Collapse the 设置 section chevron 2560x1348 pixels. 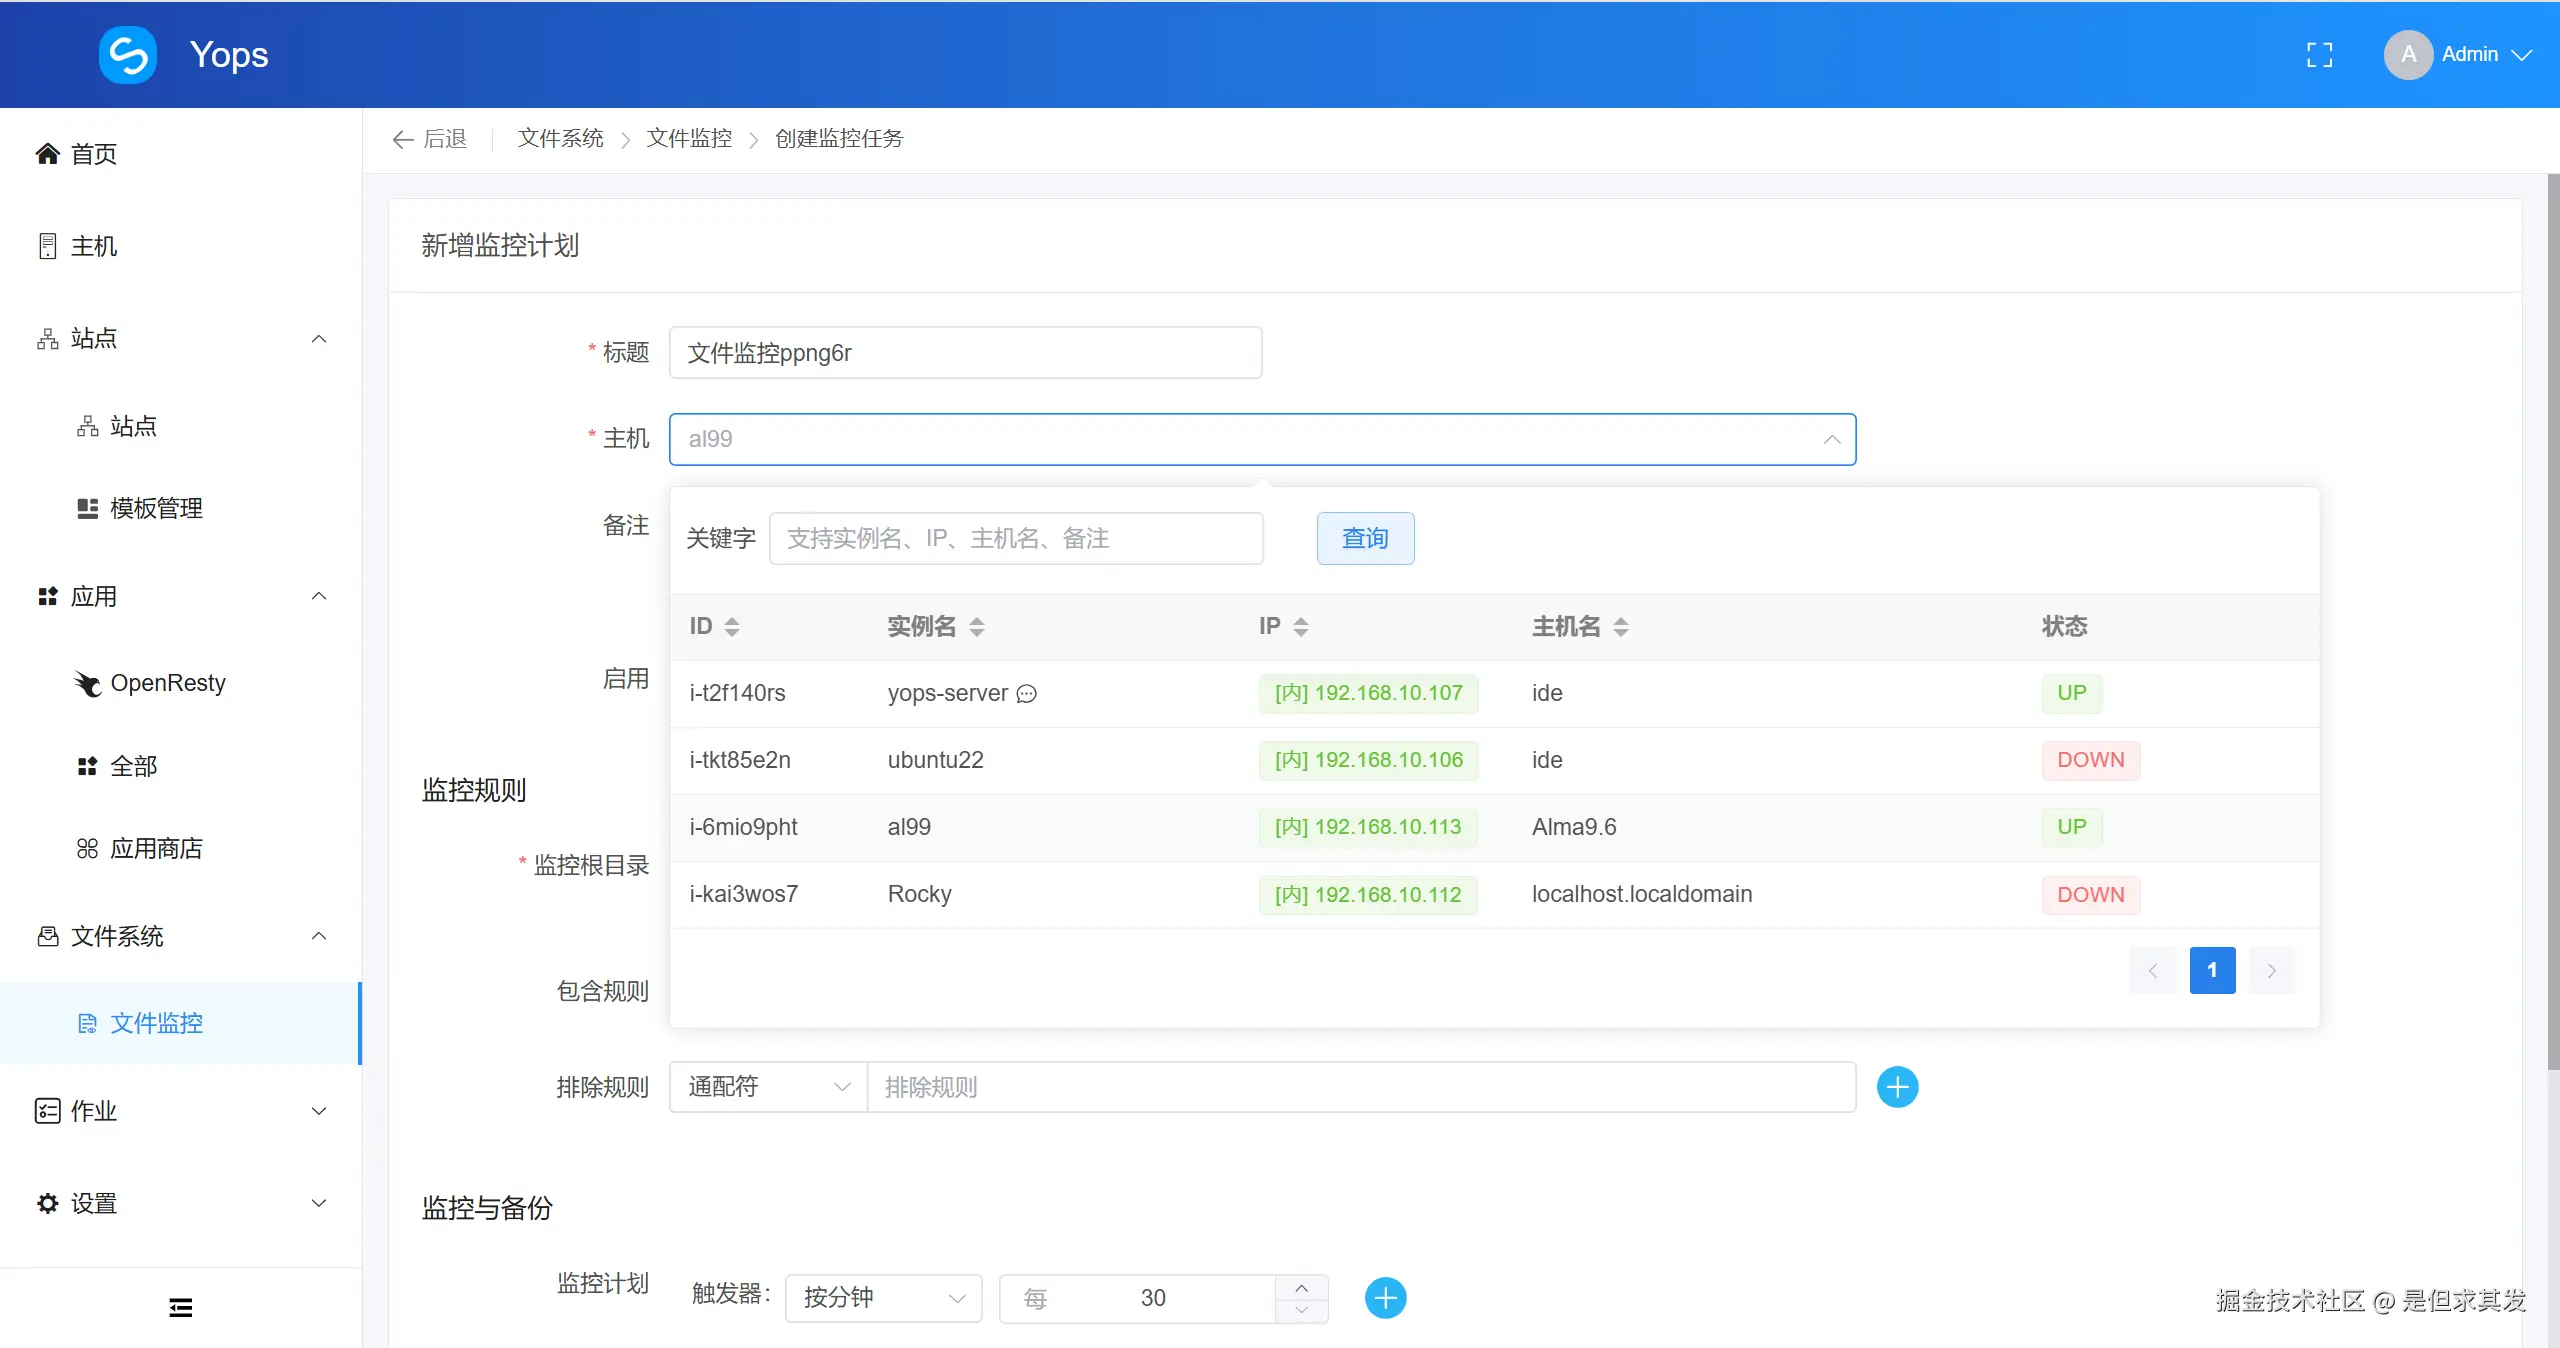318,1203
